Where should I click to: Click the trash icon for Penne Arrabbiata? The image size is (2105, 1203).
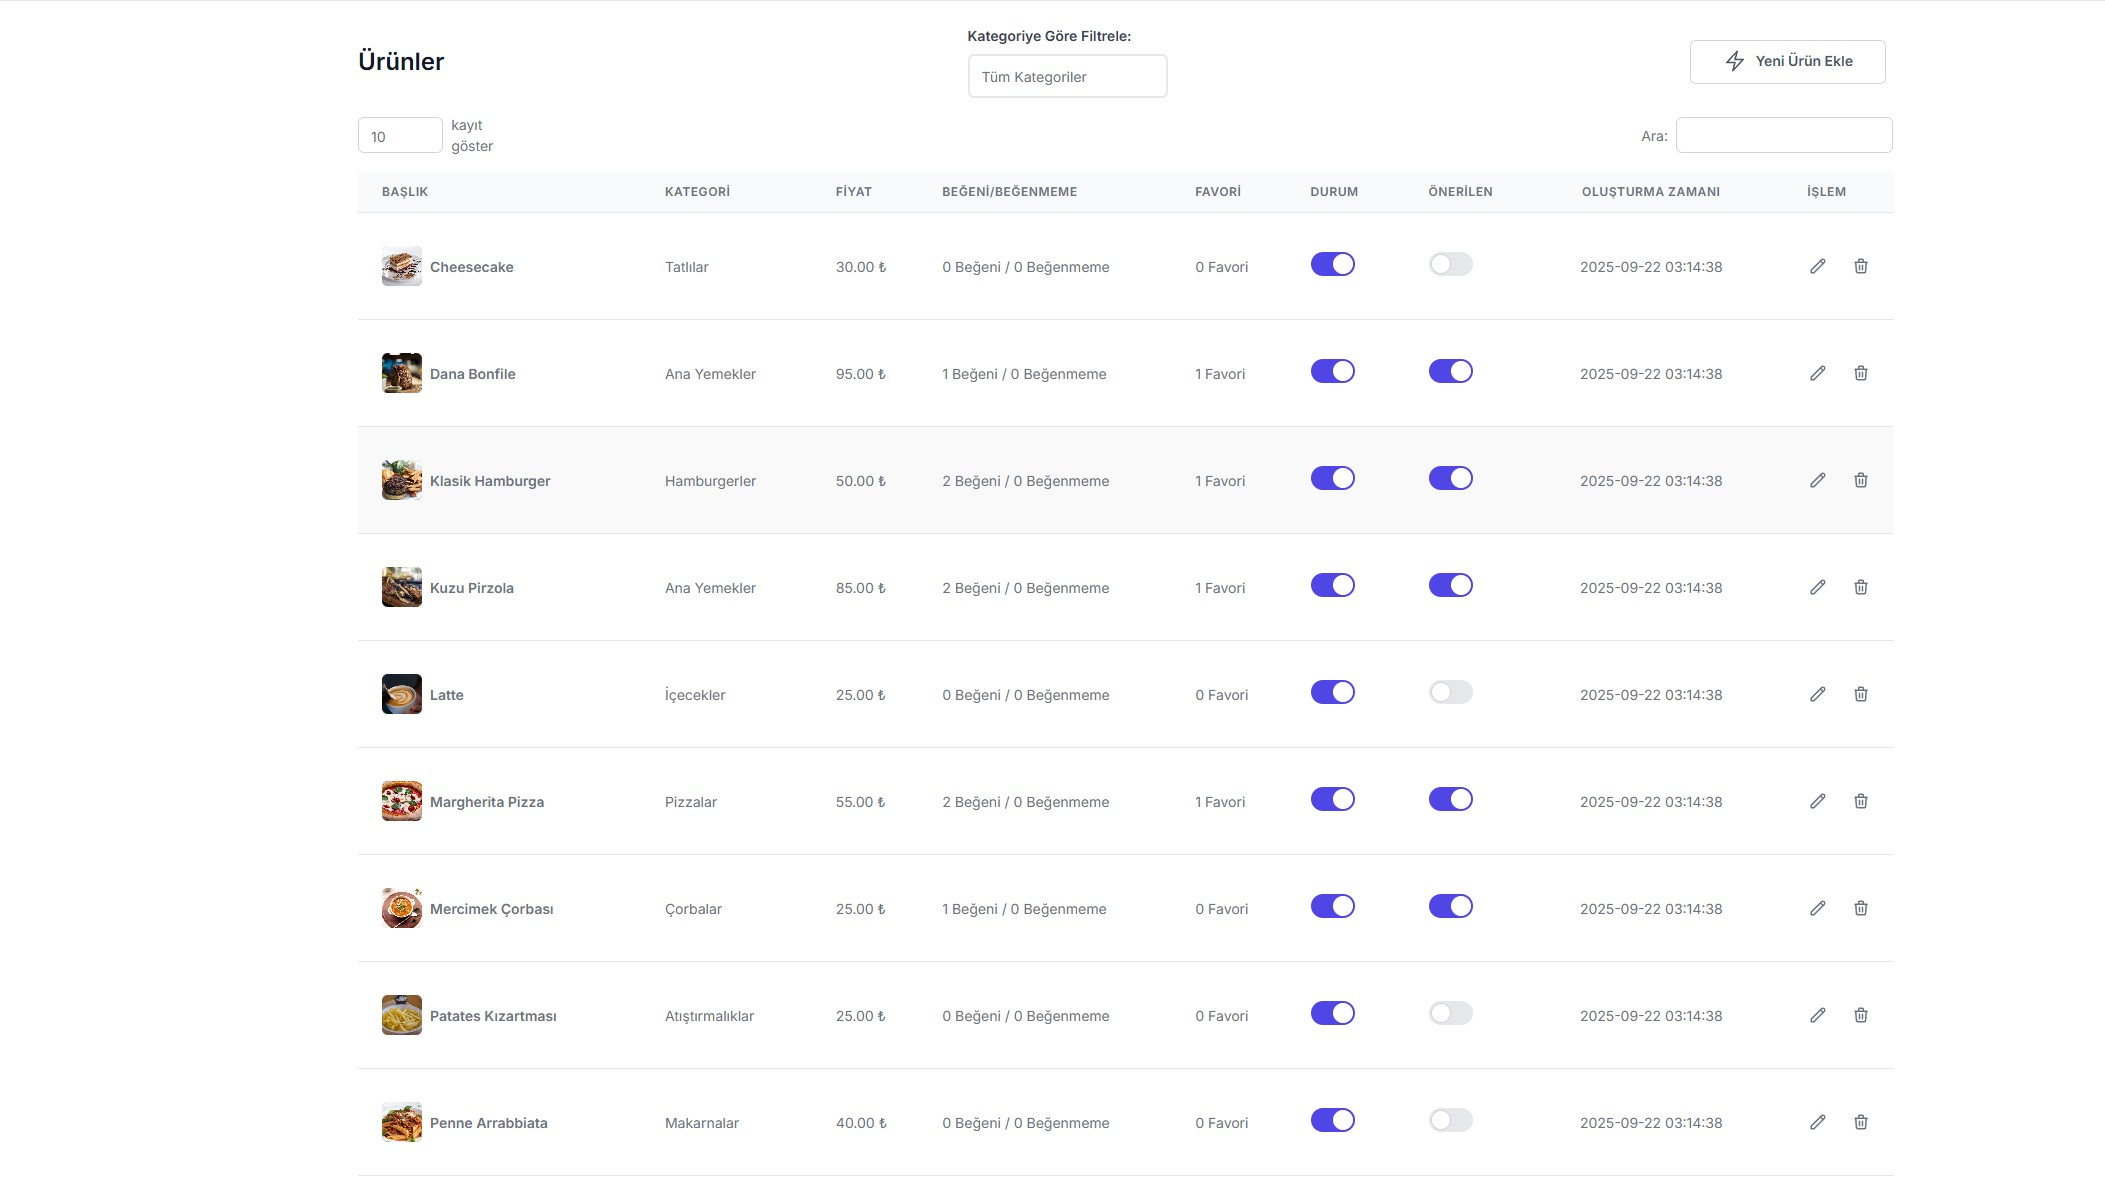pos(1860,1122)
